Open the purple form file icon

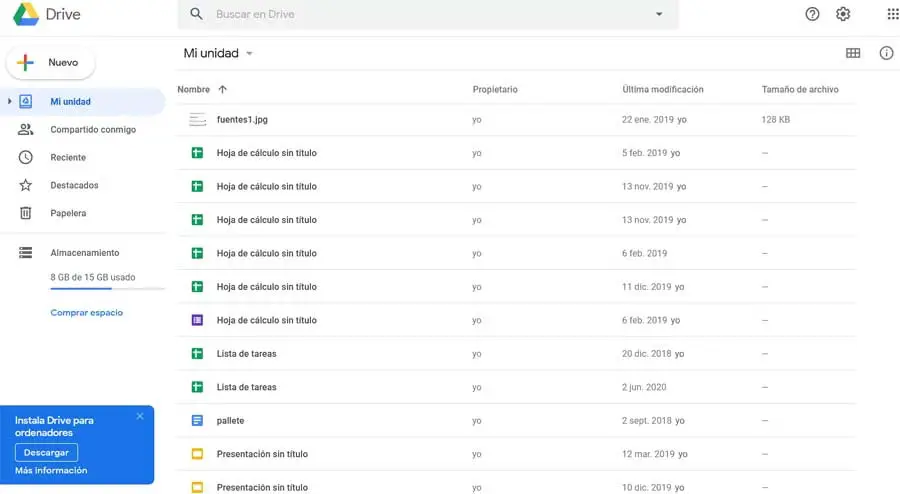(x=197, y=320)
